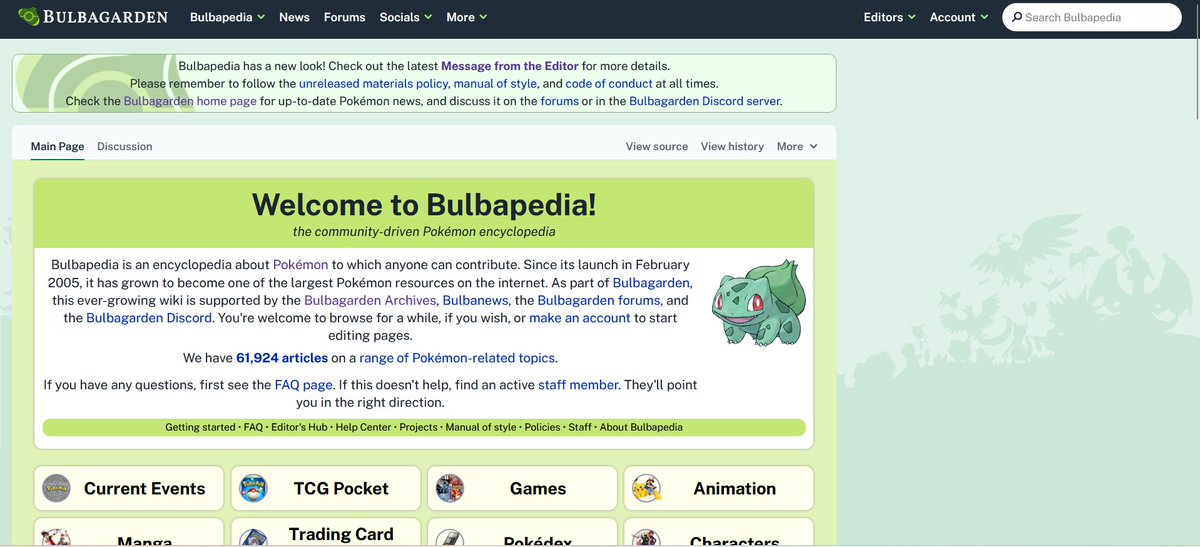Click the Current Events coin icon
1200x547 pixels.
tap(56, 489)
